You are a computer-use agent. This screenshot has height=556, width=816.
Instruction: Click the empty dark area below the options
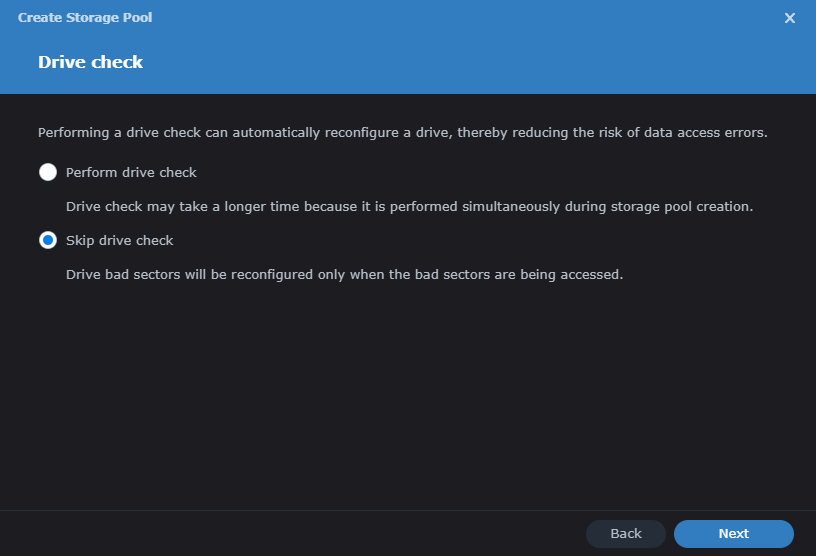(400, 400)
